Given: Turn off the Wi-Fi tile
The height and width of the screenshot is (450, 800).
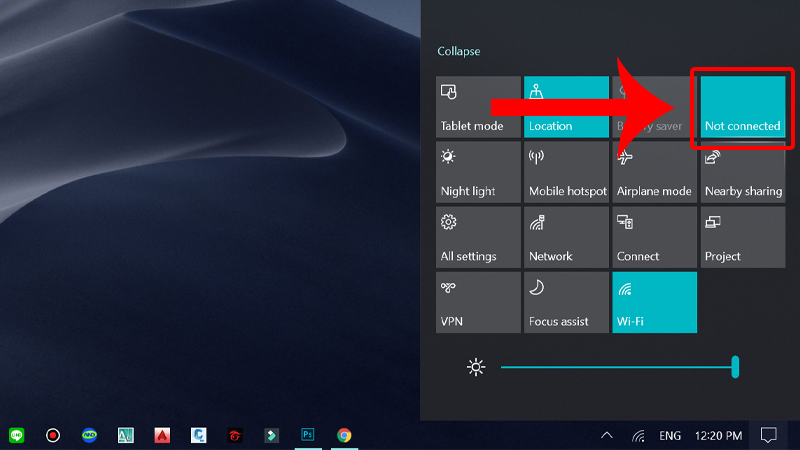Looking at the screenshot, I should tap(655, 303).
